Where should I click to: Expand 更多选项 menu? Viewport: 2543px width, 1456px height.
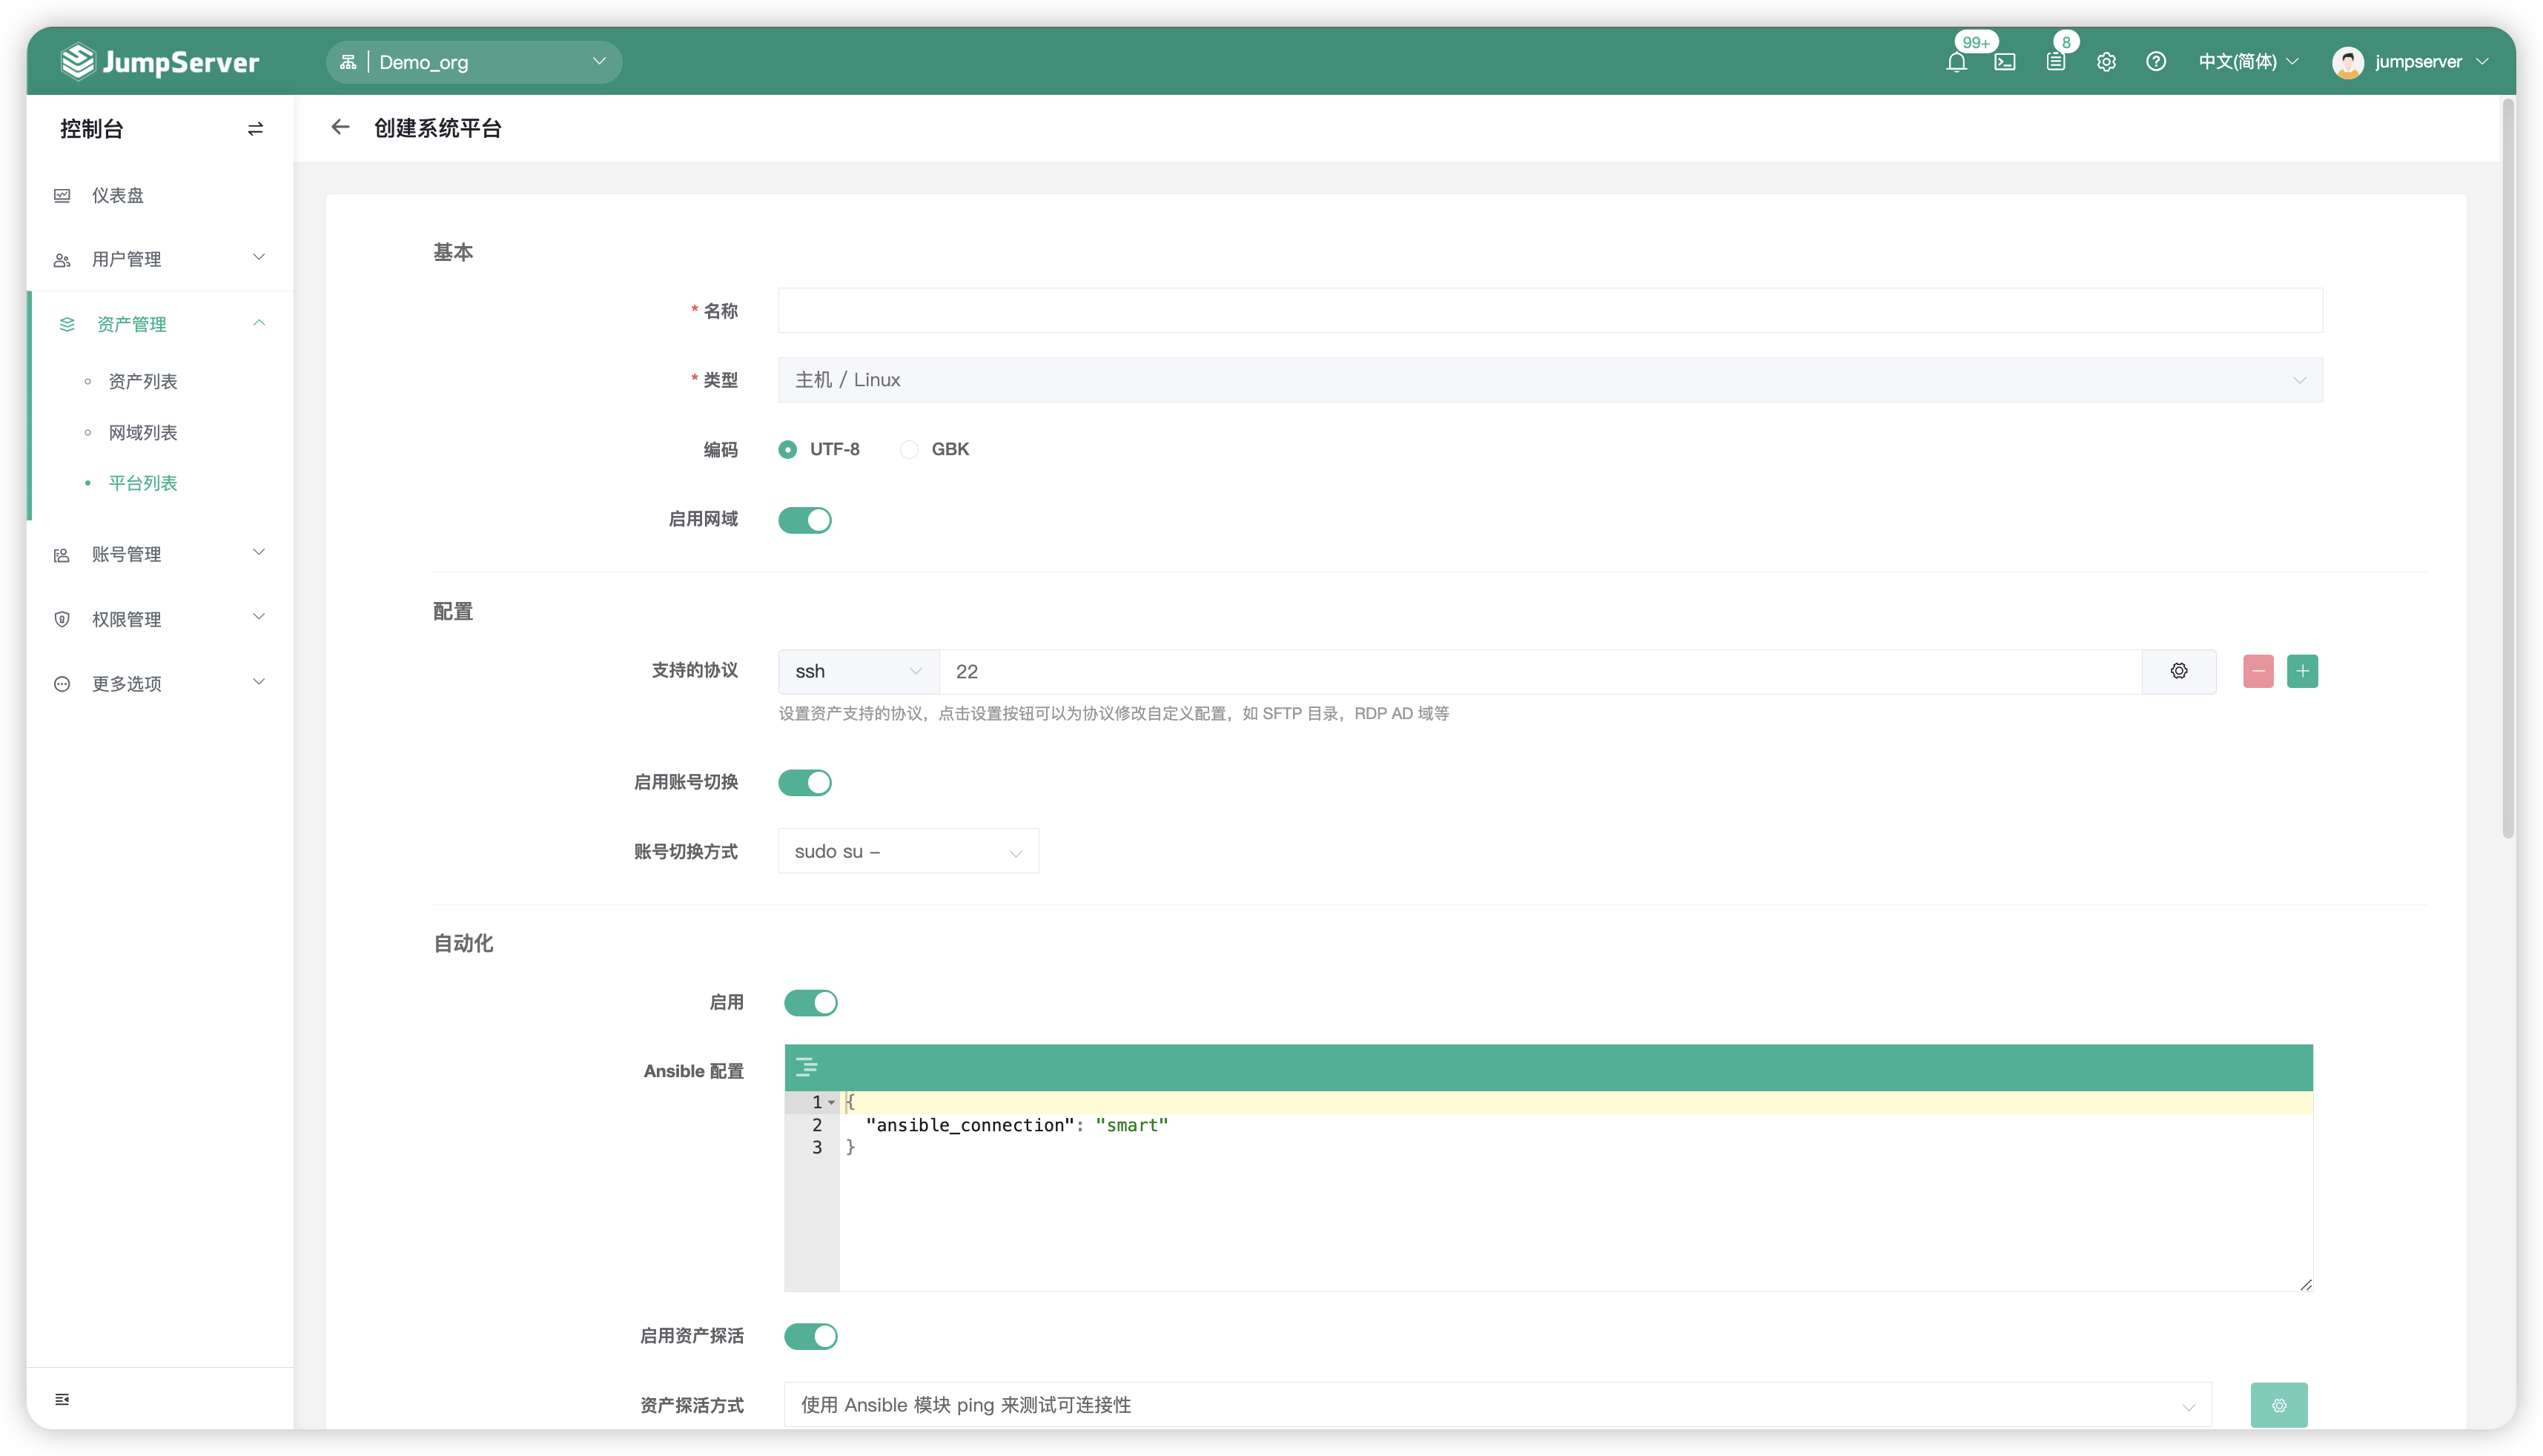[160, 684]
